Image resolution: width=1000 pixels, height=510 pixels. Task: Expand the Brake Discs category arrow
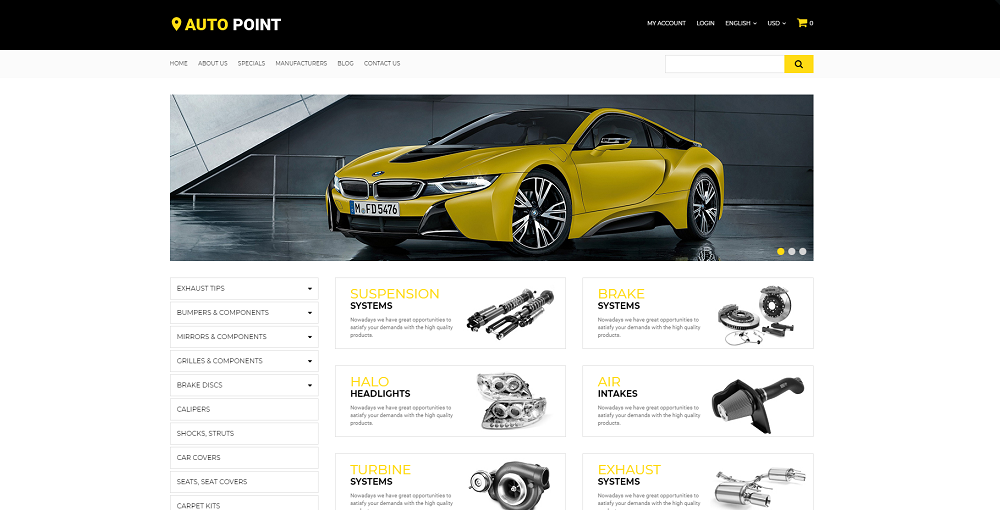tap(310, 385)
